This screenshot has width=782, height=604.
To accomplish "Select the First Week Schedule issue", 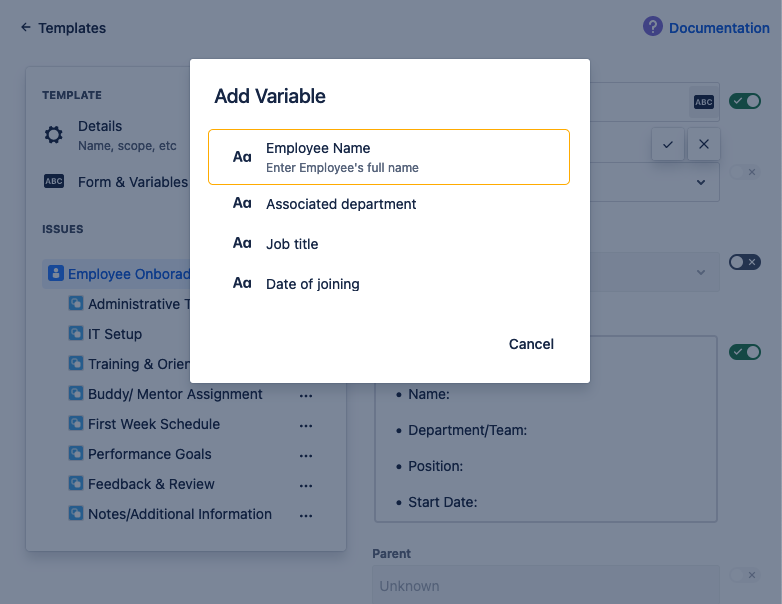I will click(153, 424).
